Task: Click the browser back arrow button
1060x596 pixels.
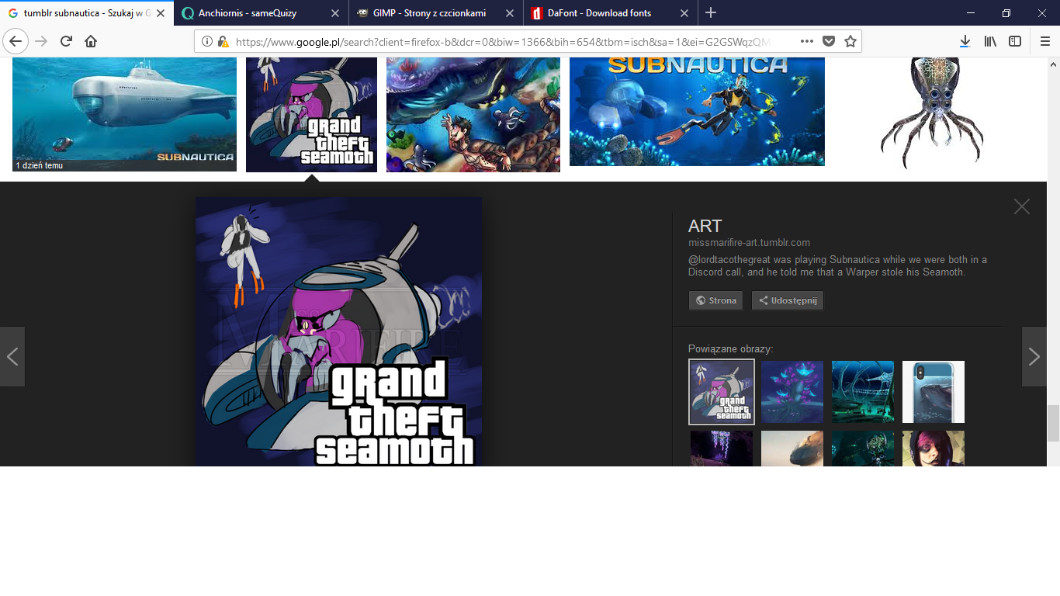Action: (x=15, y=41)
